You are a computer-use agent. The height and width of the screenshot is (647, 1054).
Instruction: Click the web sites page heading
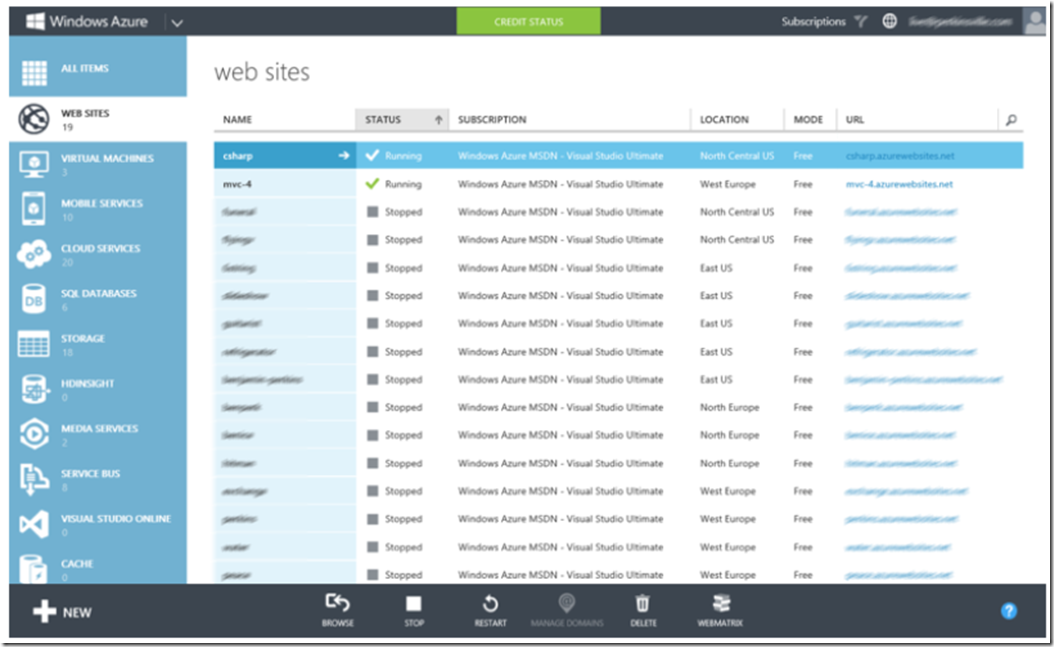(261, 72)
